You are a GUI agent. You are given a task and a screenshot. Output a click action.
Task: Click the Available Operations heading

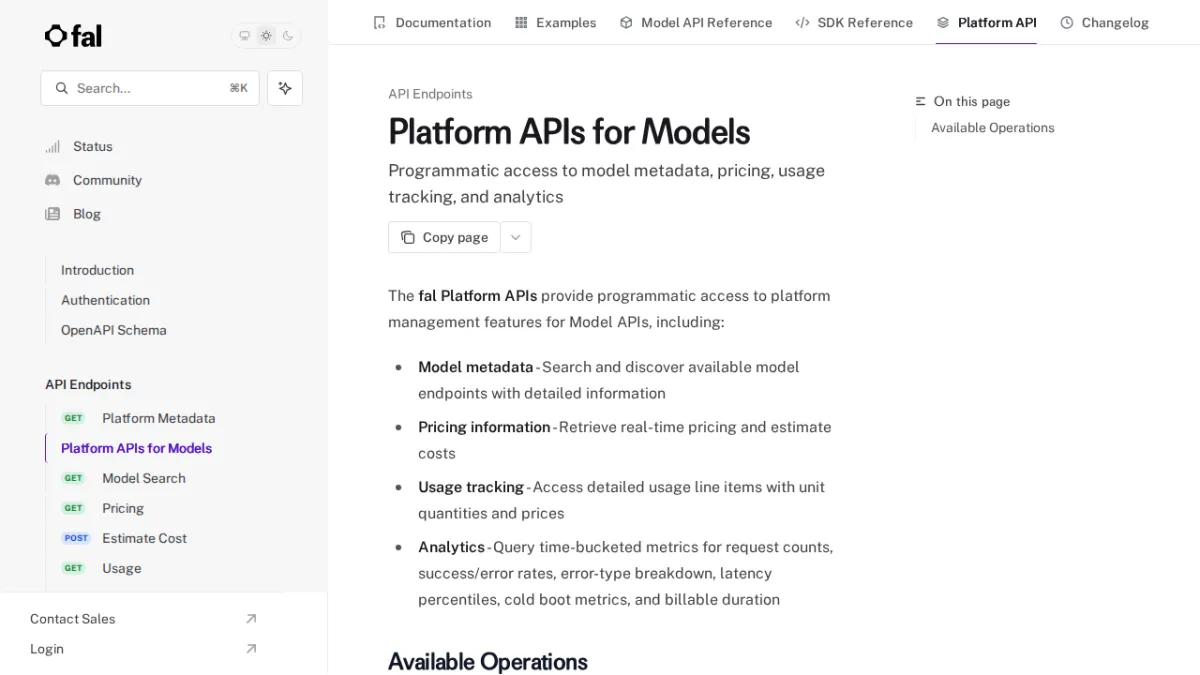pos(488,662)
